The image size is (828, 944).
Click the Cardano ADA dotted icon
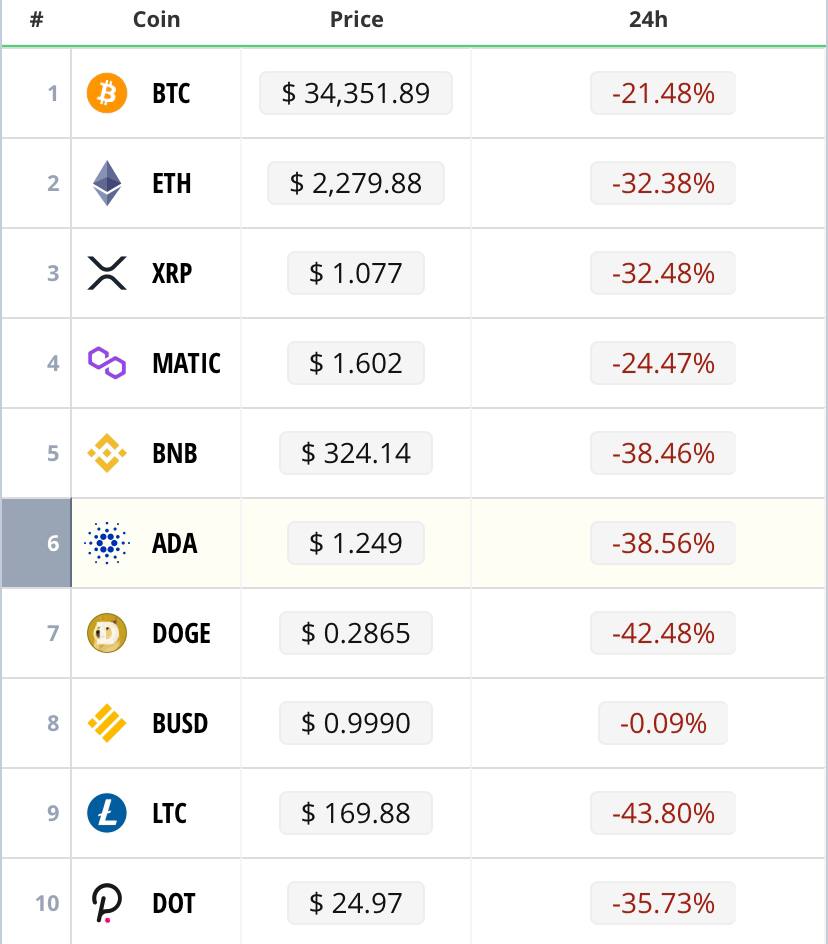point(107,543)
